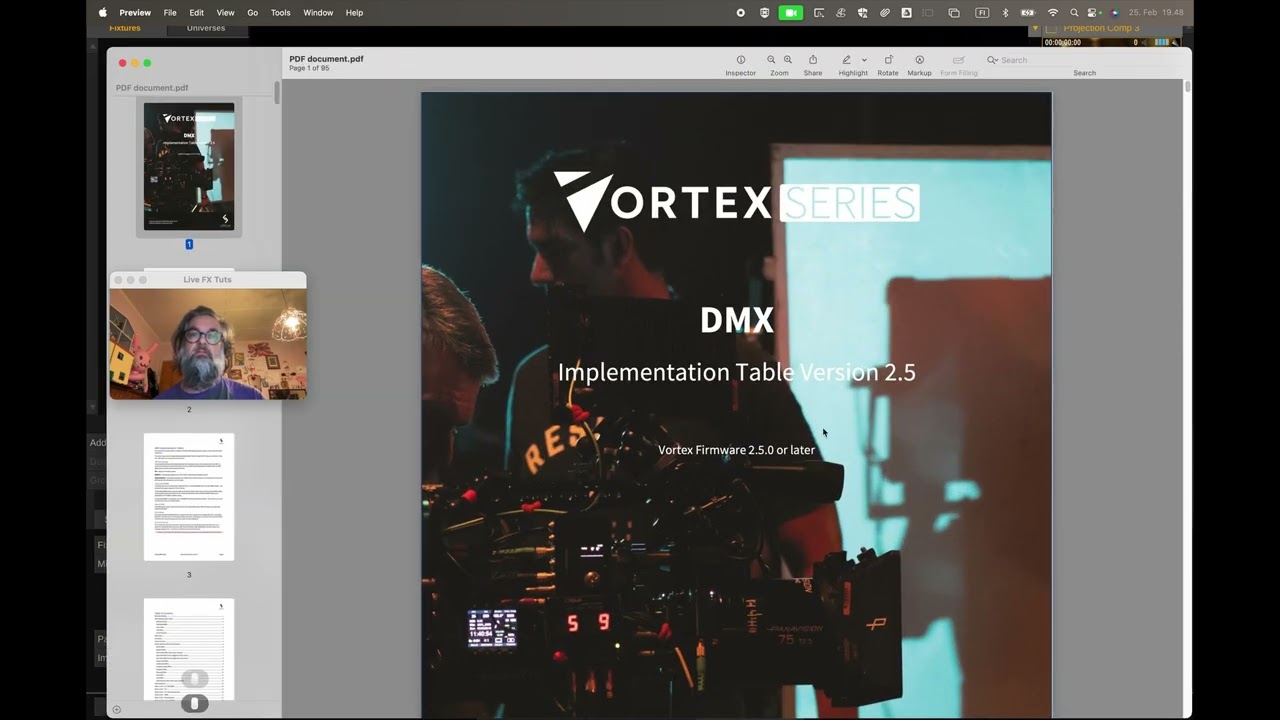1280x720 pixels.
Task: Click the PDF document.pdf window title
Action: pyautogui.click(x=326, y=59)
